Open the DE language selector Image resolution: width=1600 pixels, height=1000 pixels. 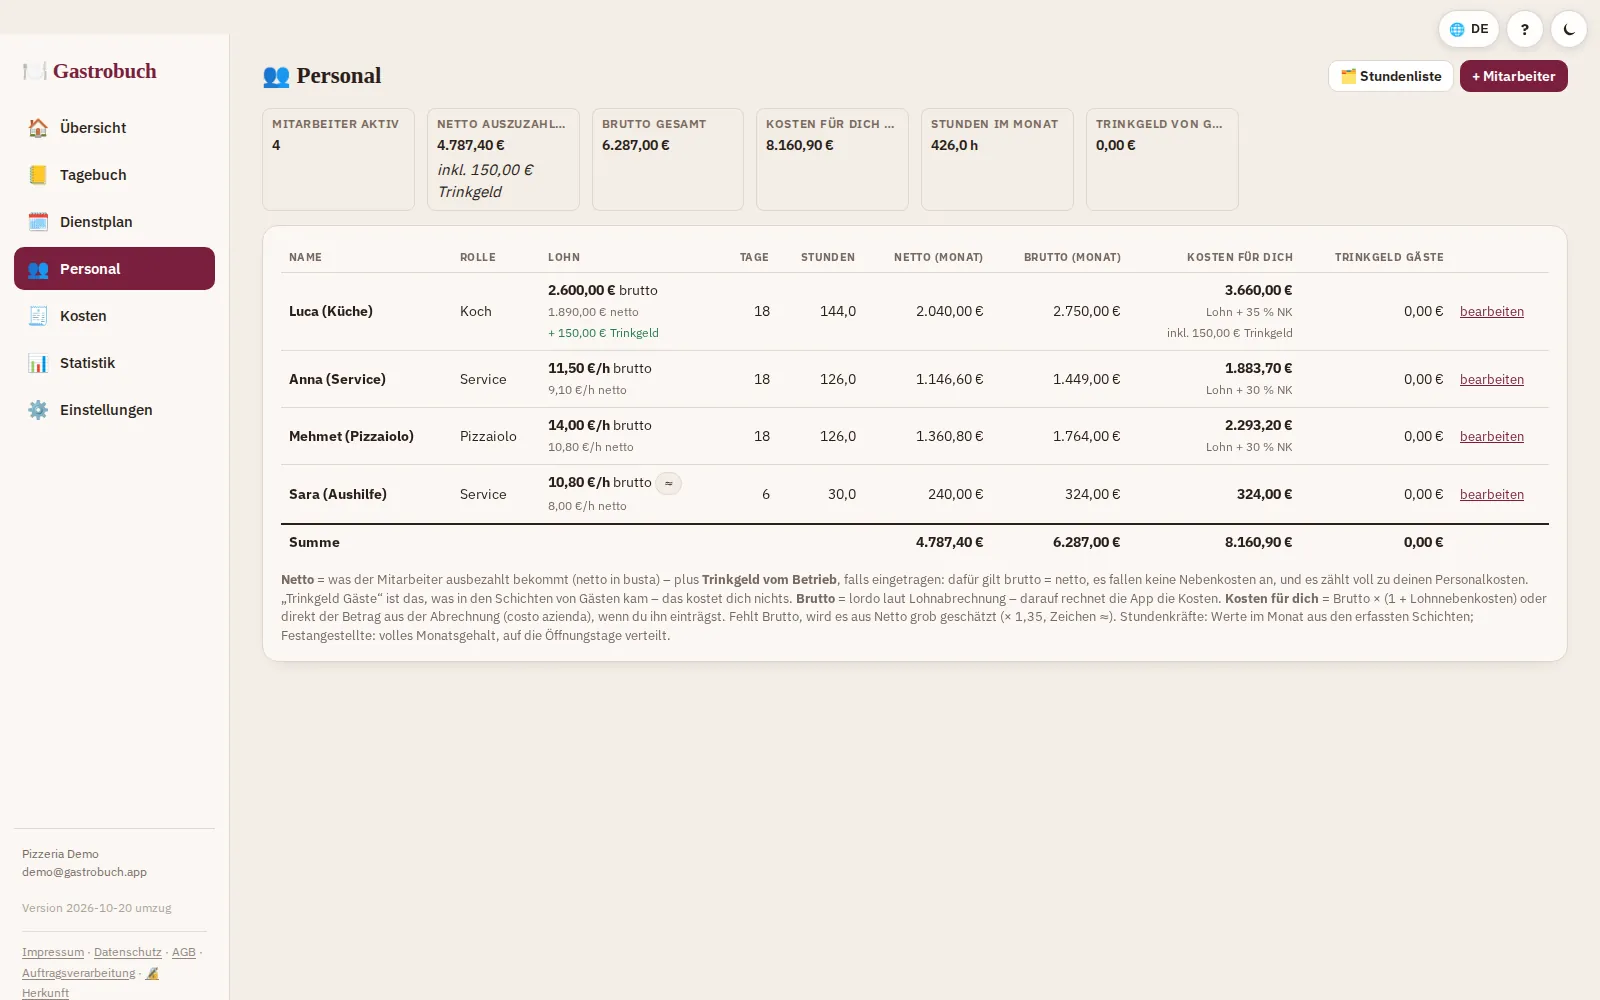[1468, 29]
